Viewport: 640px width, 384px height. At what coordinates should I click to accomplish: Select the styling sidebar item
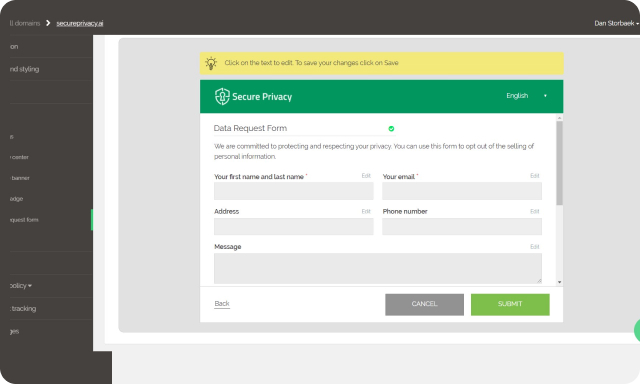tap(24, 69)
